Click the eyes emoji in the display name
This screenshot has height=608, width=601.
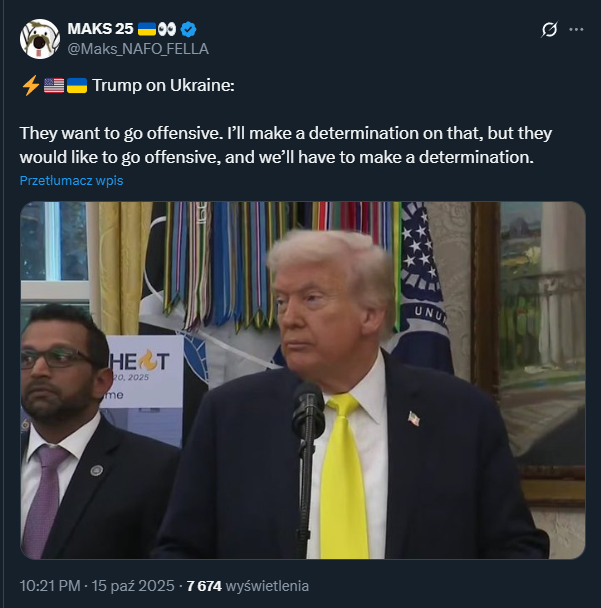(167, 29)
